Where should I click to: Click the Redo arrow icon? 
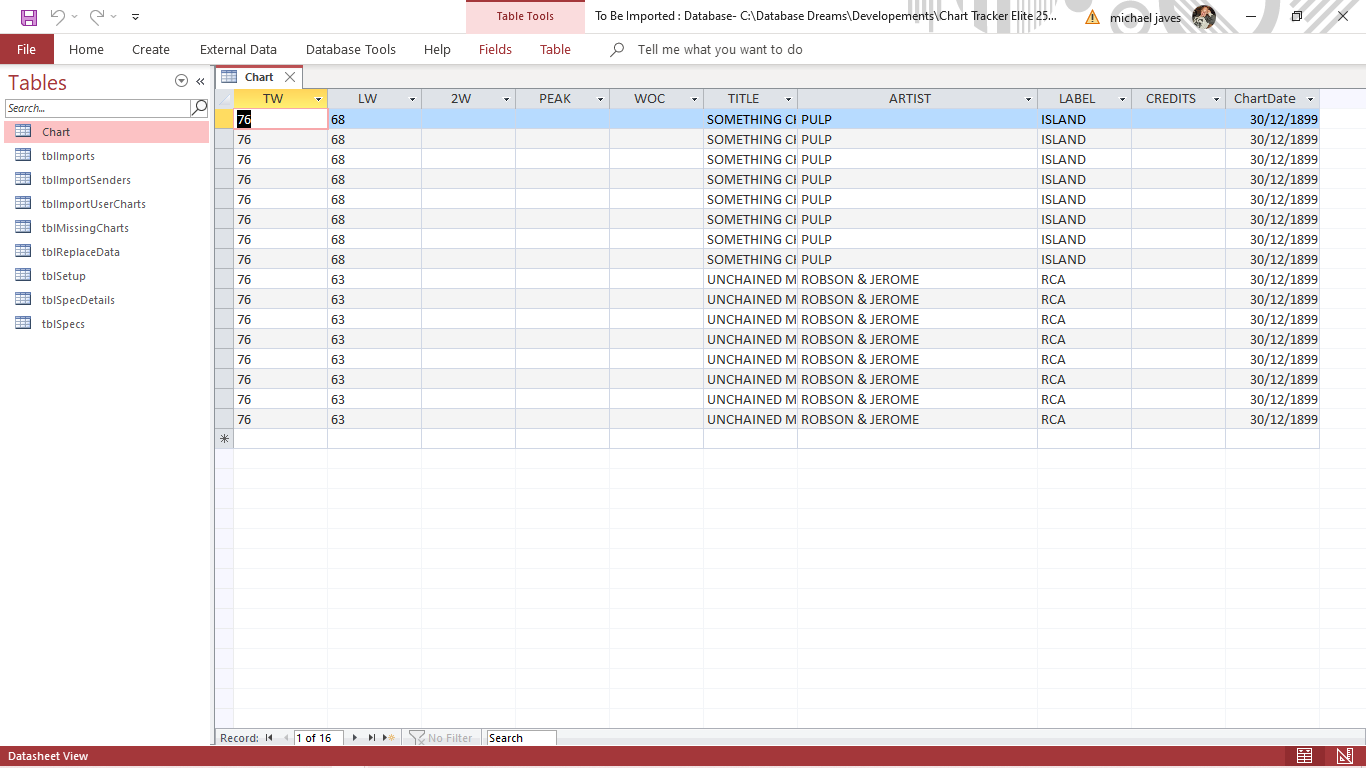click(x=97, y=17)
